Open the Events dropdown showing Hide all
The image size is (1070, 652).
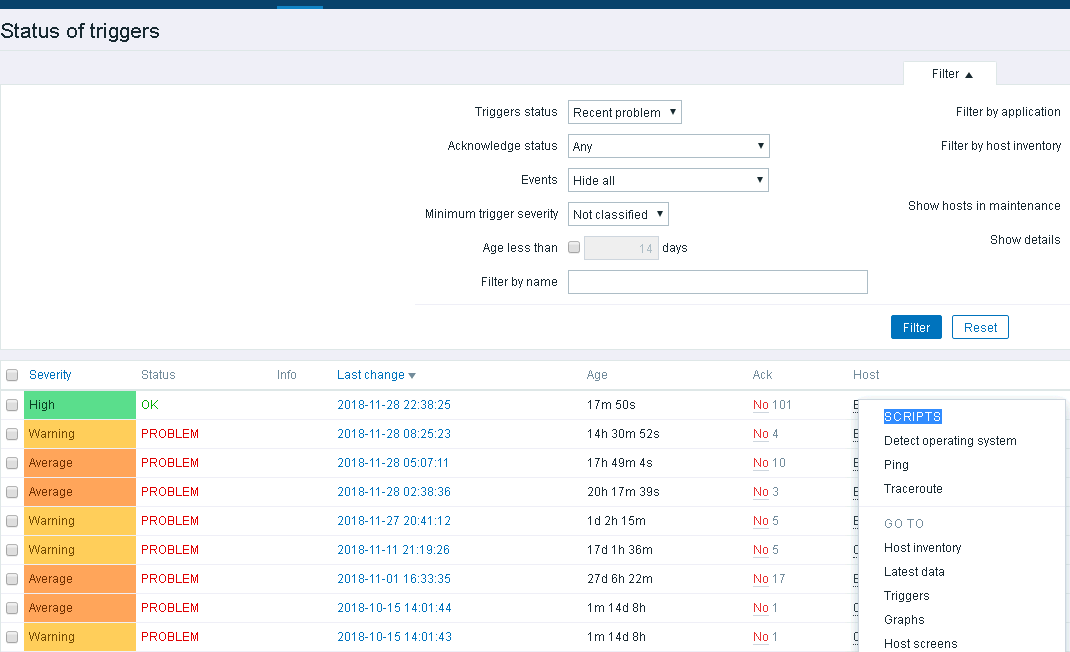click(668, 180)
